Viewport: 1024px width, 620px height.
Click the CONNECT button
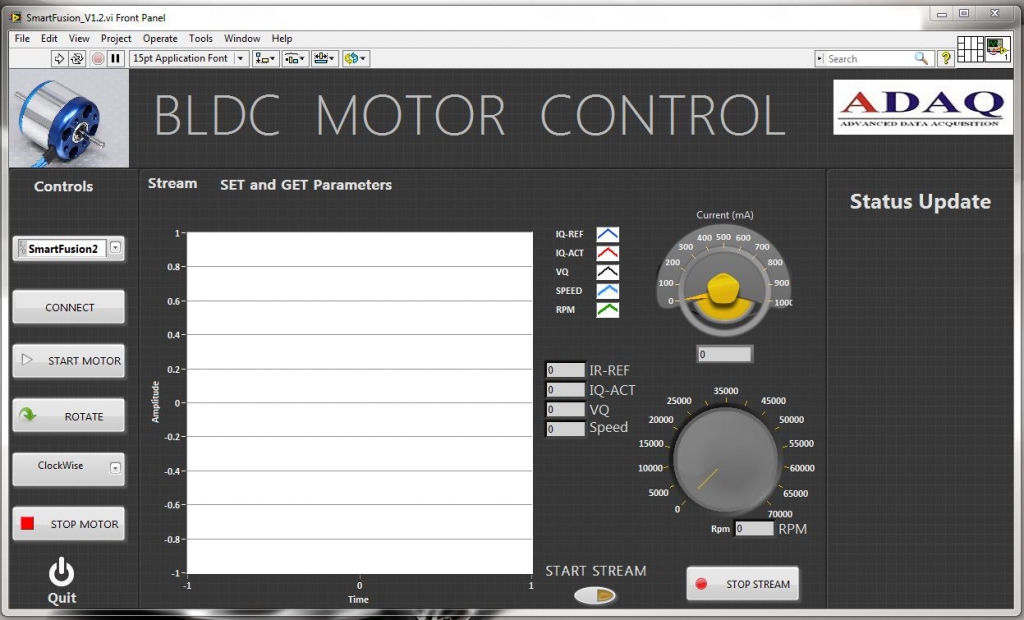tap(69, 308)
